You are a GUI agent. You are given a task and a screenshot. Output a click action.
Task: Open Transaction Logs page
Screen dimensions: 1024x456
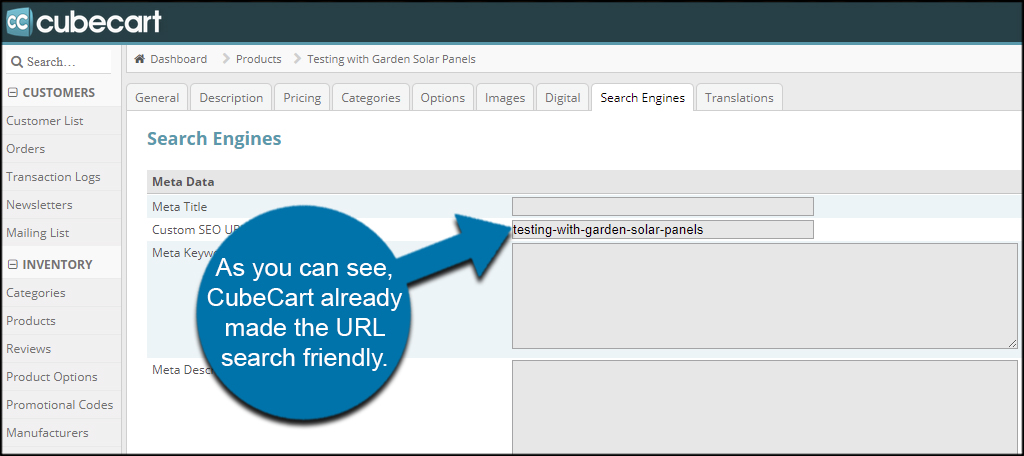pyautogui.click(x=54, y=176)
